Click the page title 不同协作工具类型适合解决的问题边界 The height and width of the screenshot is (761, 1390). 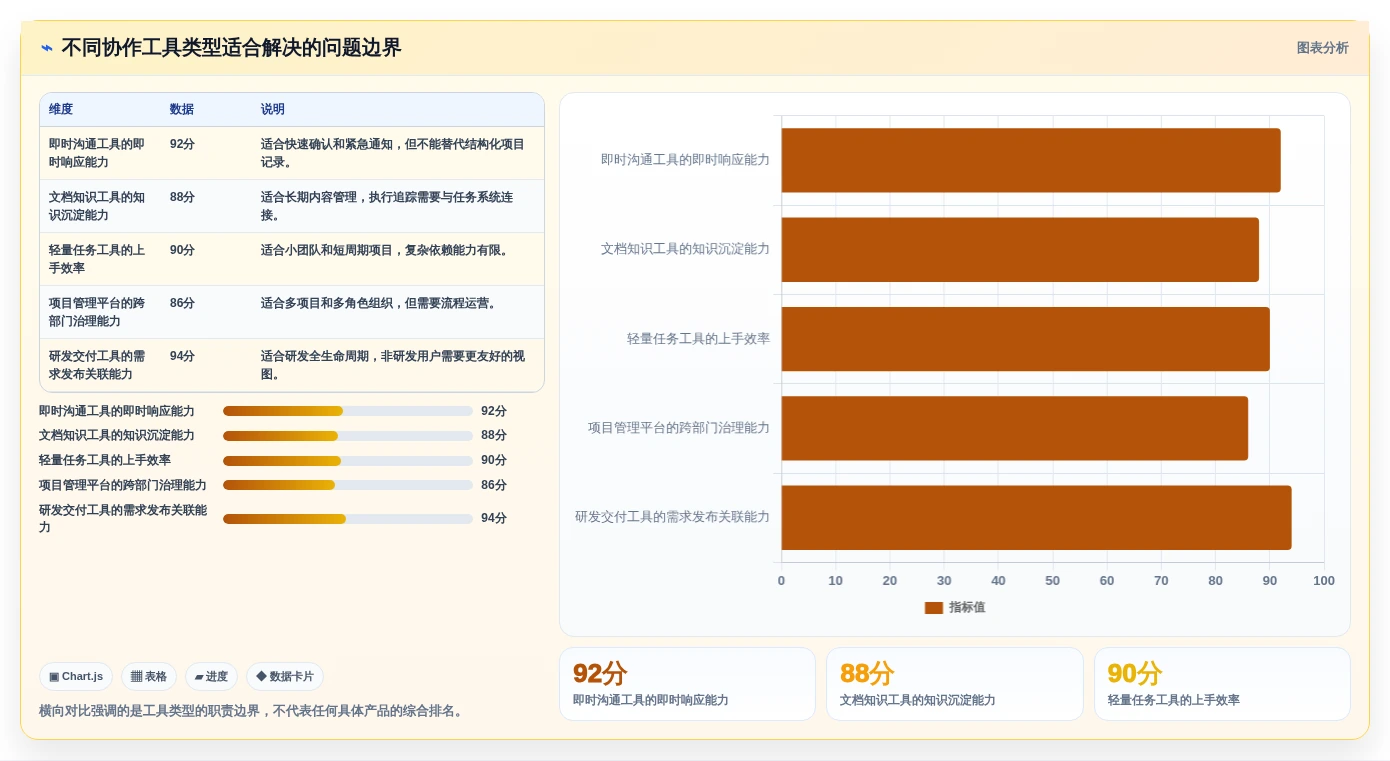[231, 48]
